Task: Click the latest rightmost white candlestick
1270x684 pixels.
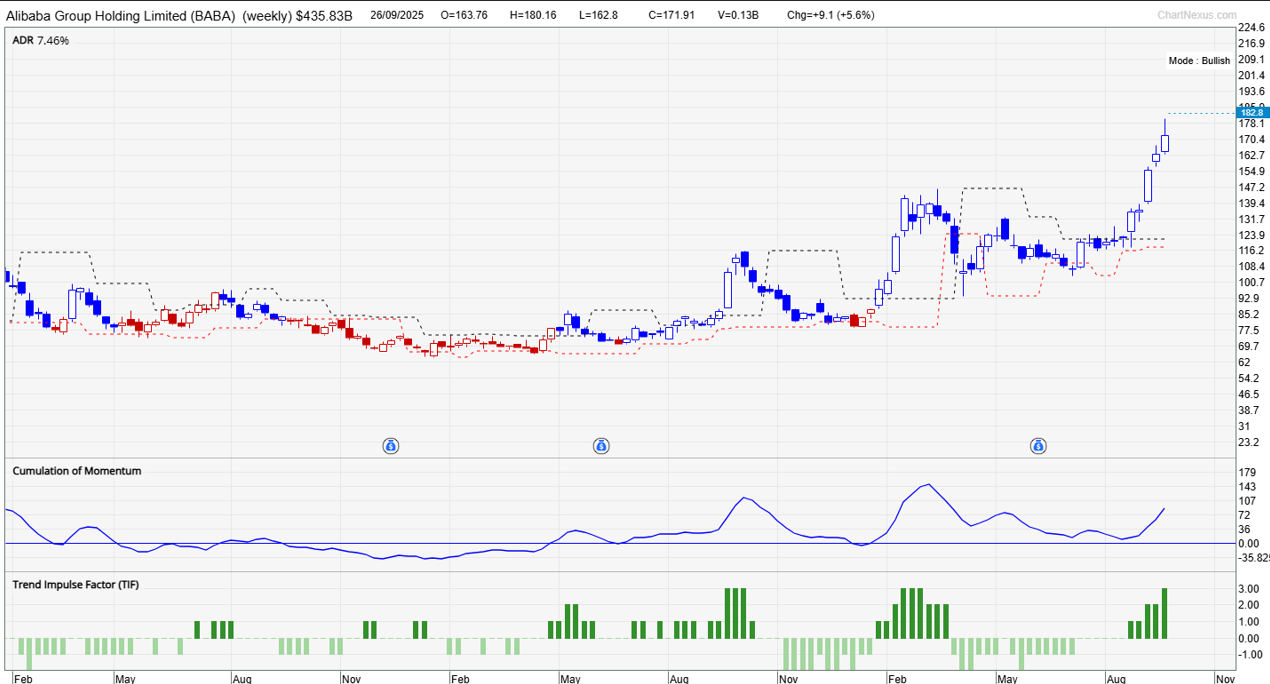Action: click(1165, 143)
